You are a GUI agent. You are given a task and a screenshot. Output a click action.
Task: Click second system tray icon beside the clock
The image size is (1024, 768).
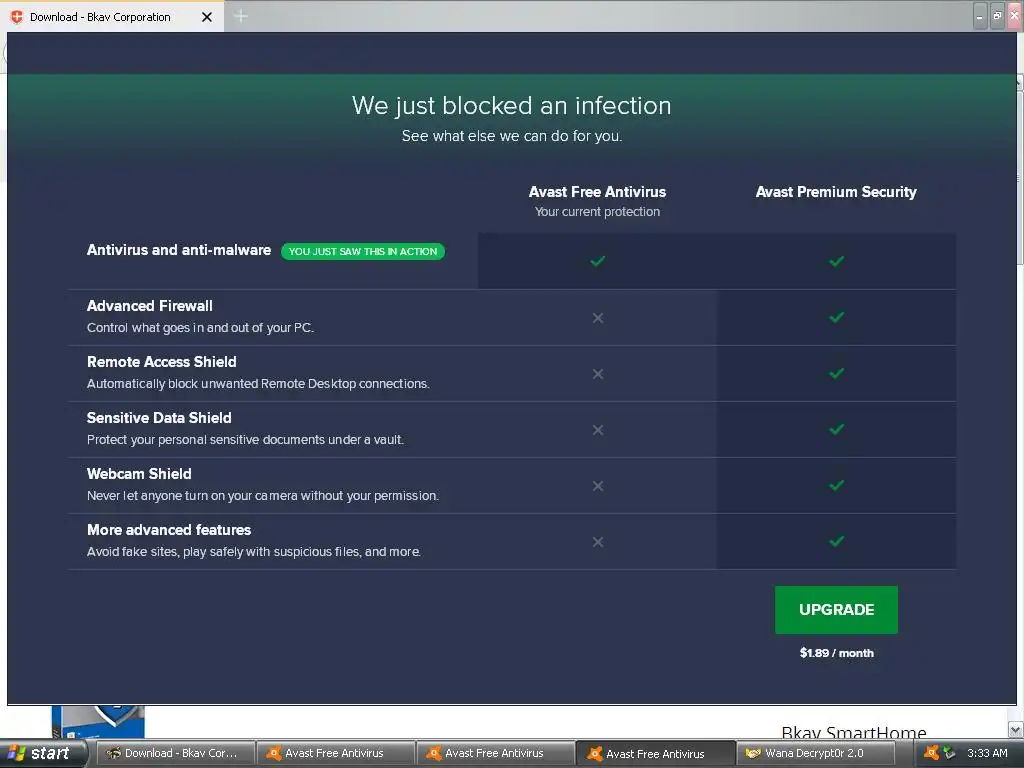(950, 752)
